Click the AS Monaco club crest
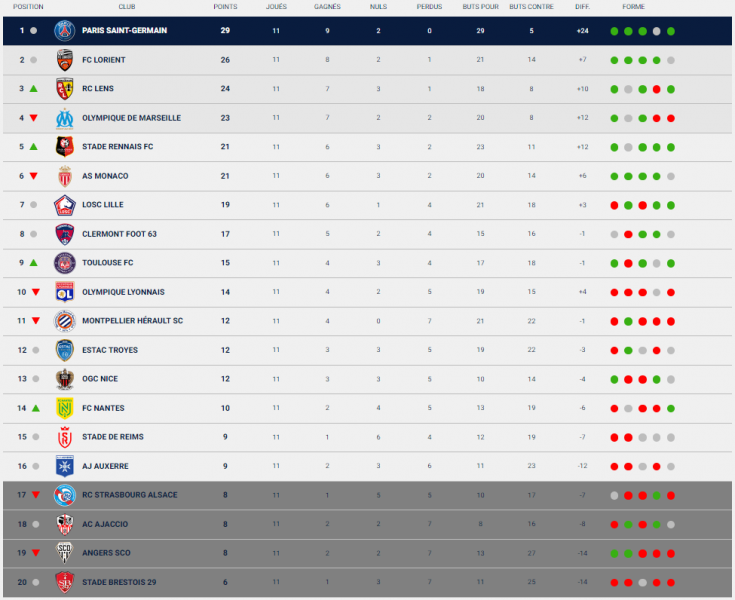This screenshot has width=735, height=600. tap(65, 176)
